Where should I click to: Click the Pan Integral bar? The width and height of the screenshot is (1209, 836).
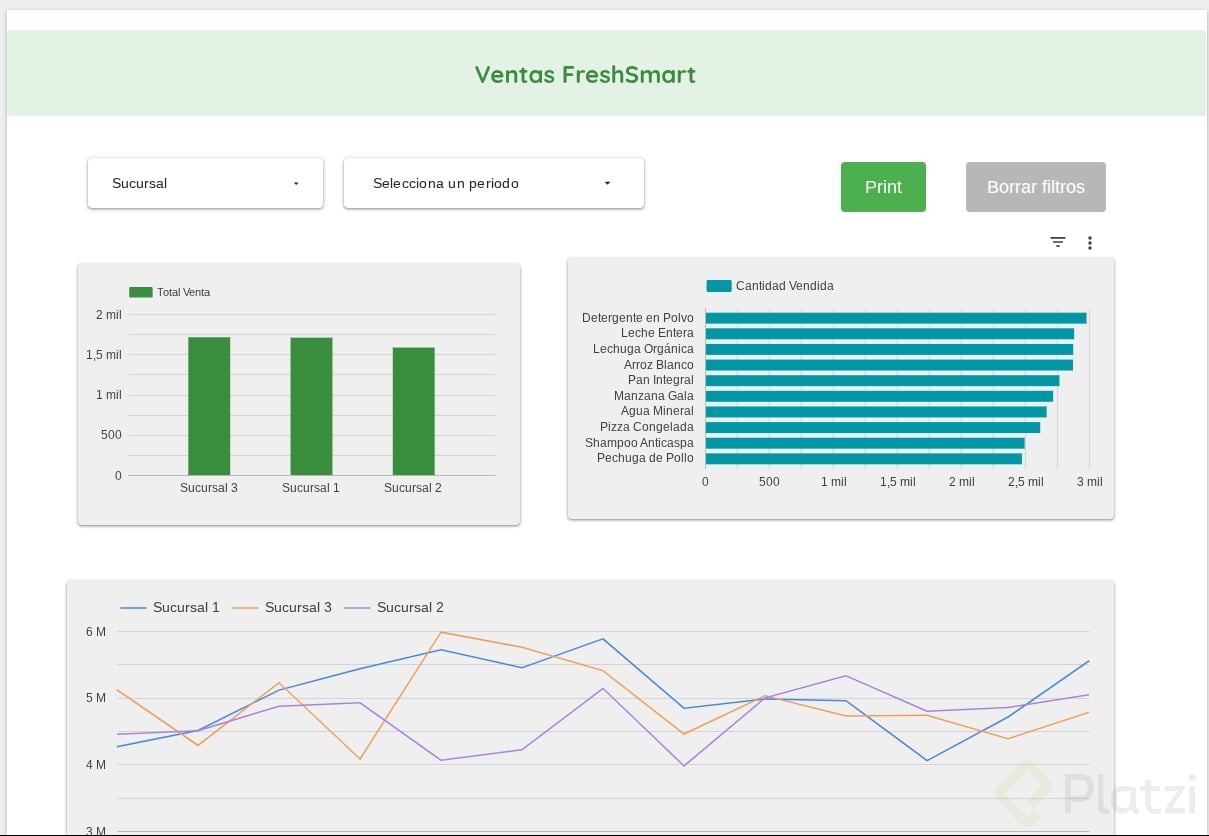[x=882, y=380]
